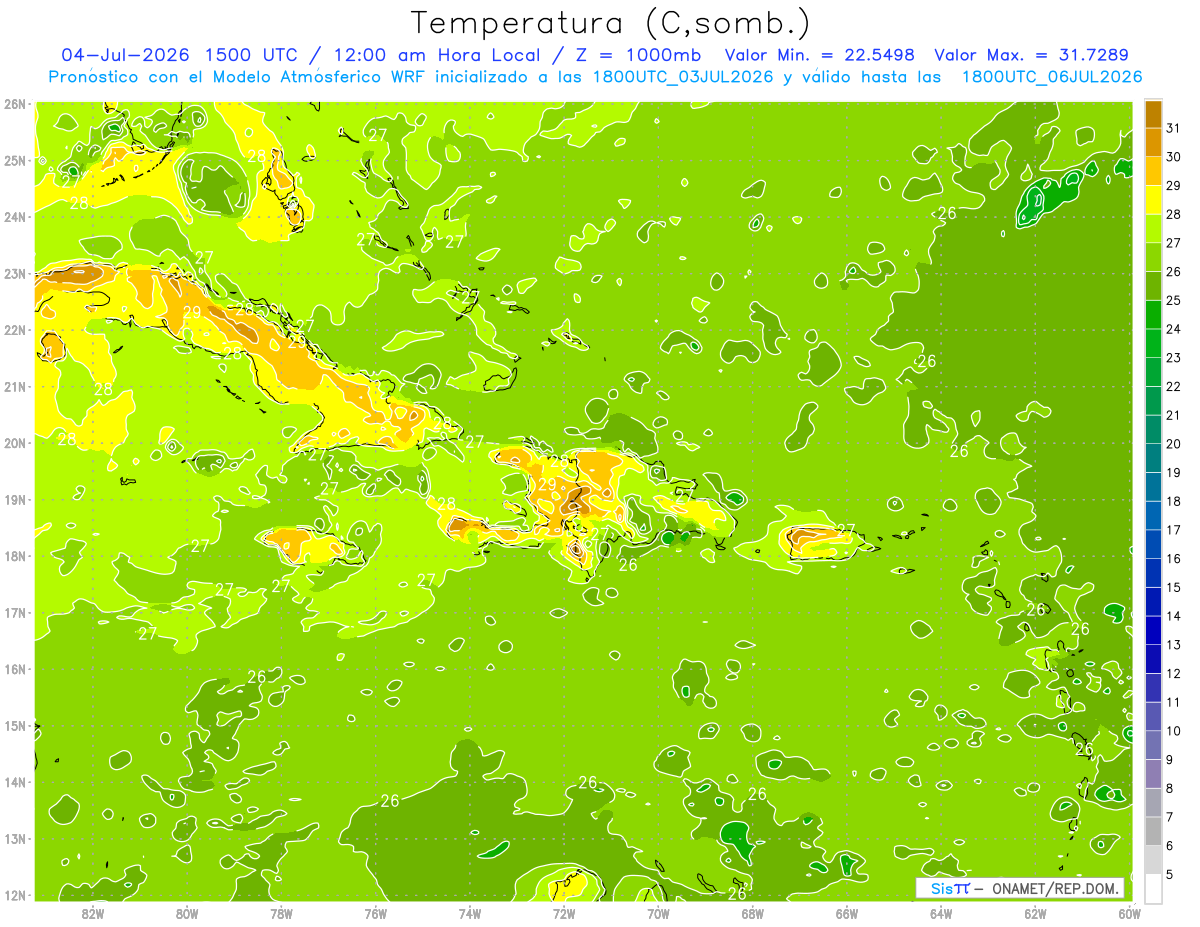Click the "68W" longitude label

tap(752, 913)
